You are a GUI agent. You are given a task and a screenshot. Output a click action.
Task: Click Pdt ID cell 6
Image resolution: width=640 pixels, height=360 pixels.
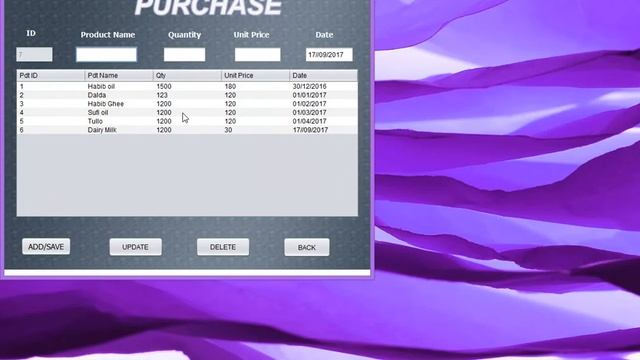pos(22,130)
